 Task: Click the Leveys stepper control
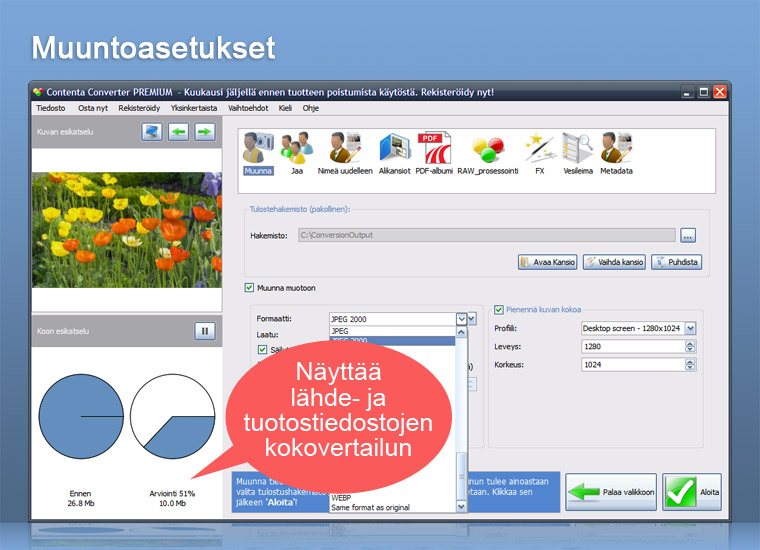pyautogui.click(x=690, y=346)
